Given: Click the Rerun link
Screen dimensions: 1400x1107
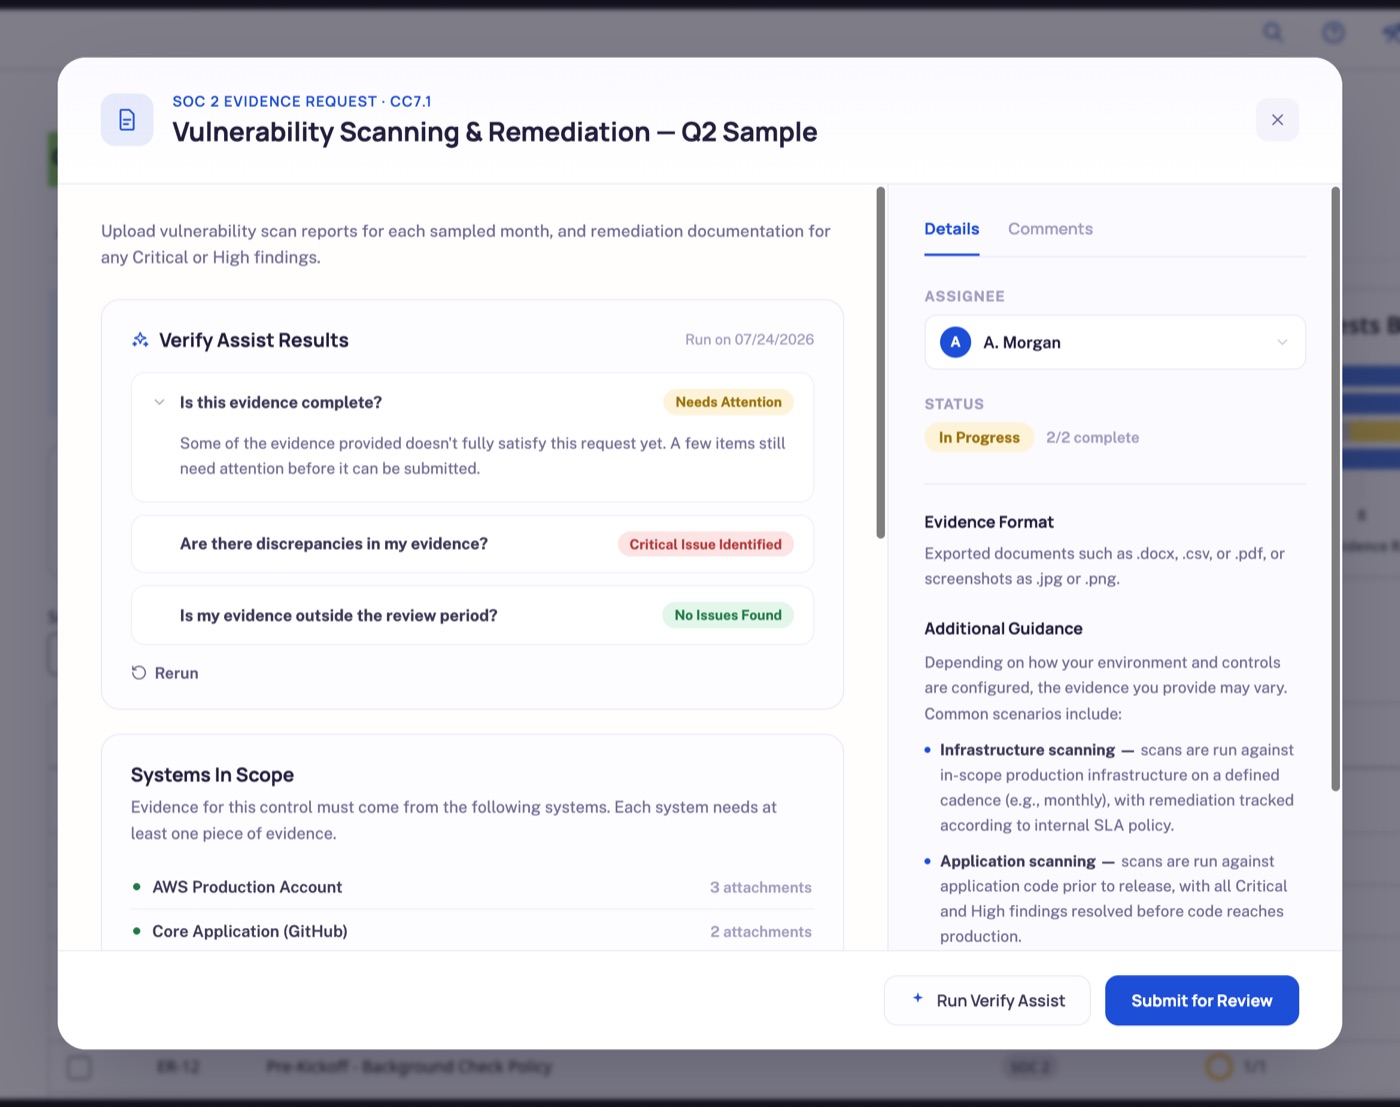Looking at the screenshot, I should [x=165, y=673].
